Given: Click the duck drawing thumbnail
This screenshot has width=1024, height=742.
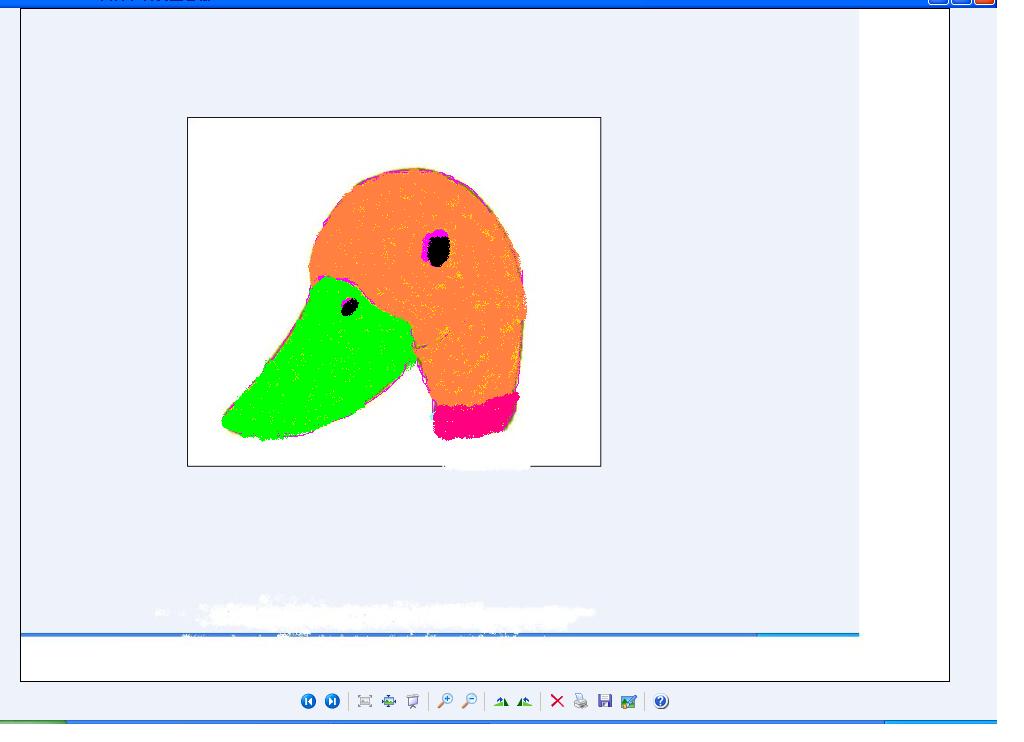Looking at the screenshot, I should 394,292.
